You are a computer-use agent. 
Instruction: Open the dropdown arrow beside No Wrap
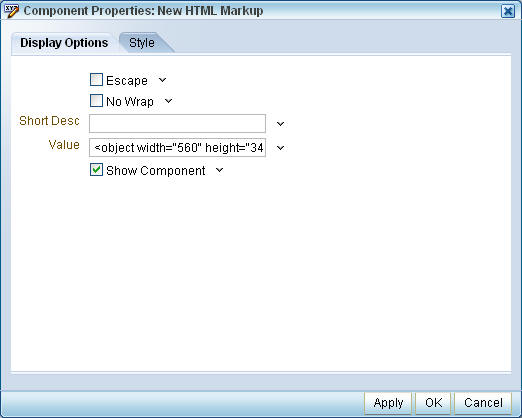(x=169, y=101)
